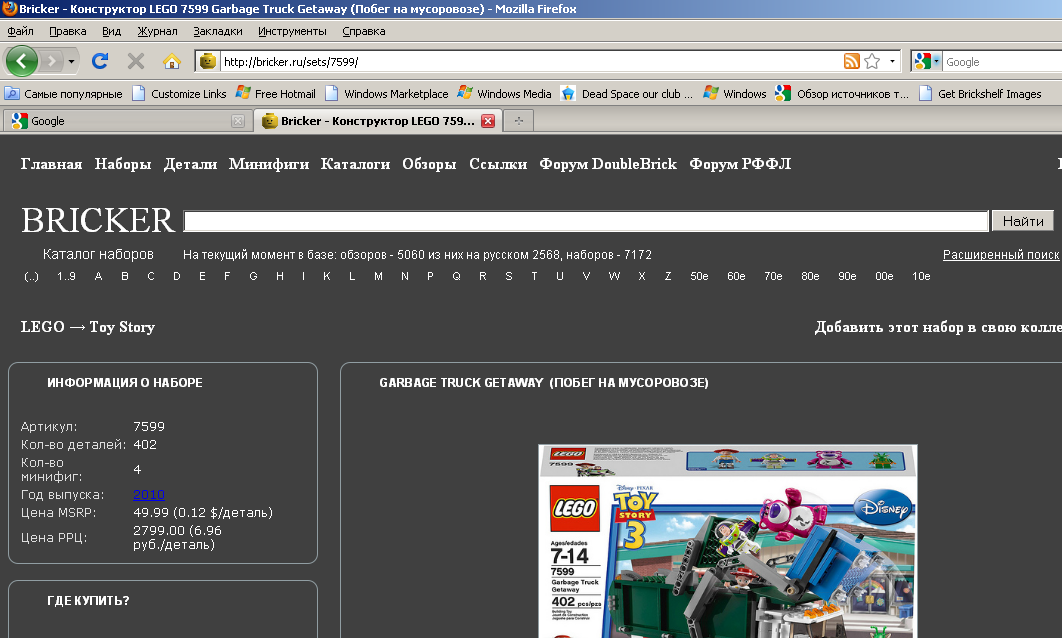This screenshot has width=1062, height=638.
Task: Go back with the green Back arrow
Action: point(22,62)
